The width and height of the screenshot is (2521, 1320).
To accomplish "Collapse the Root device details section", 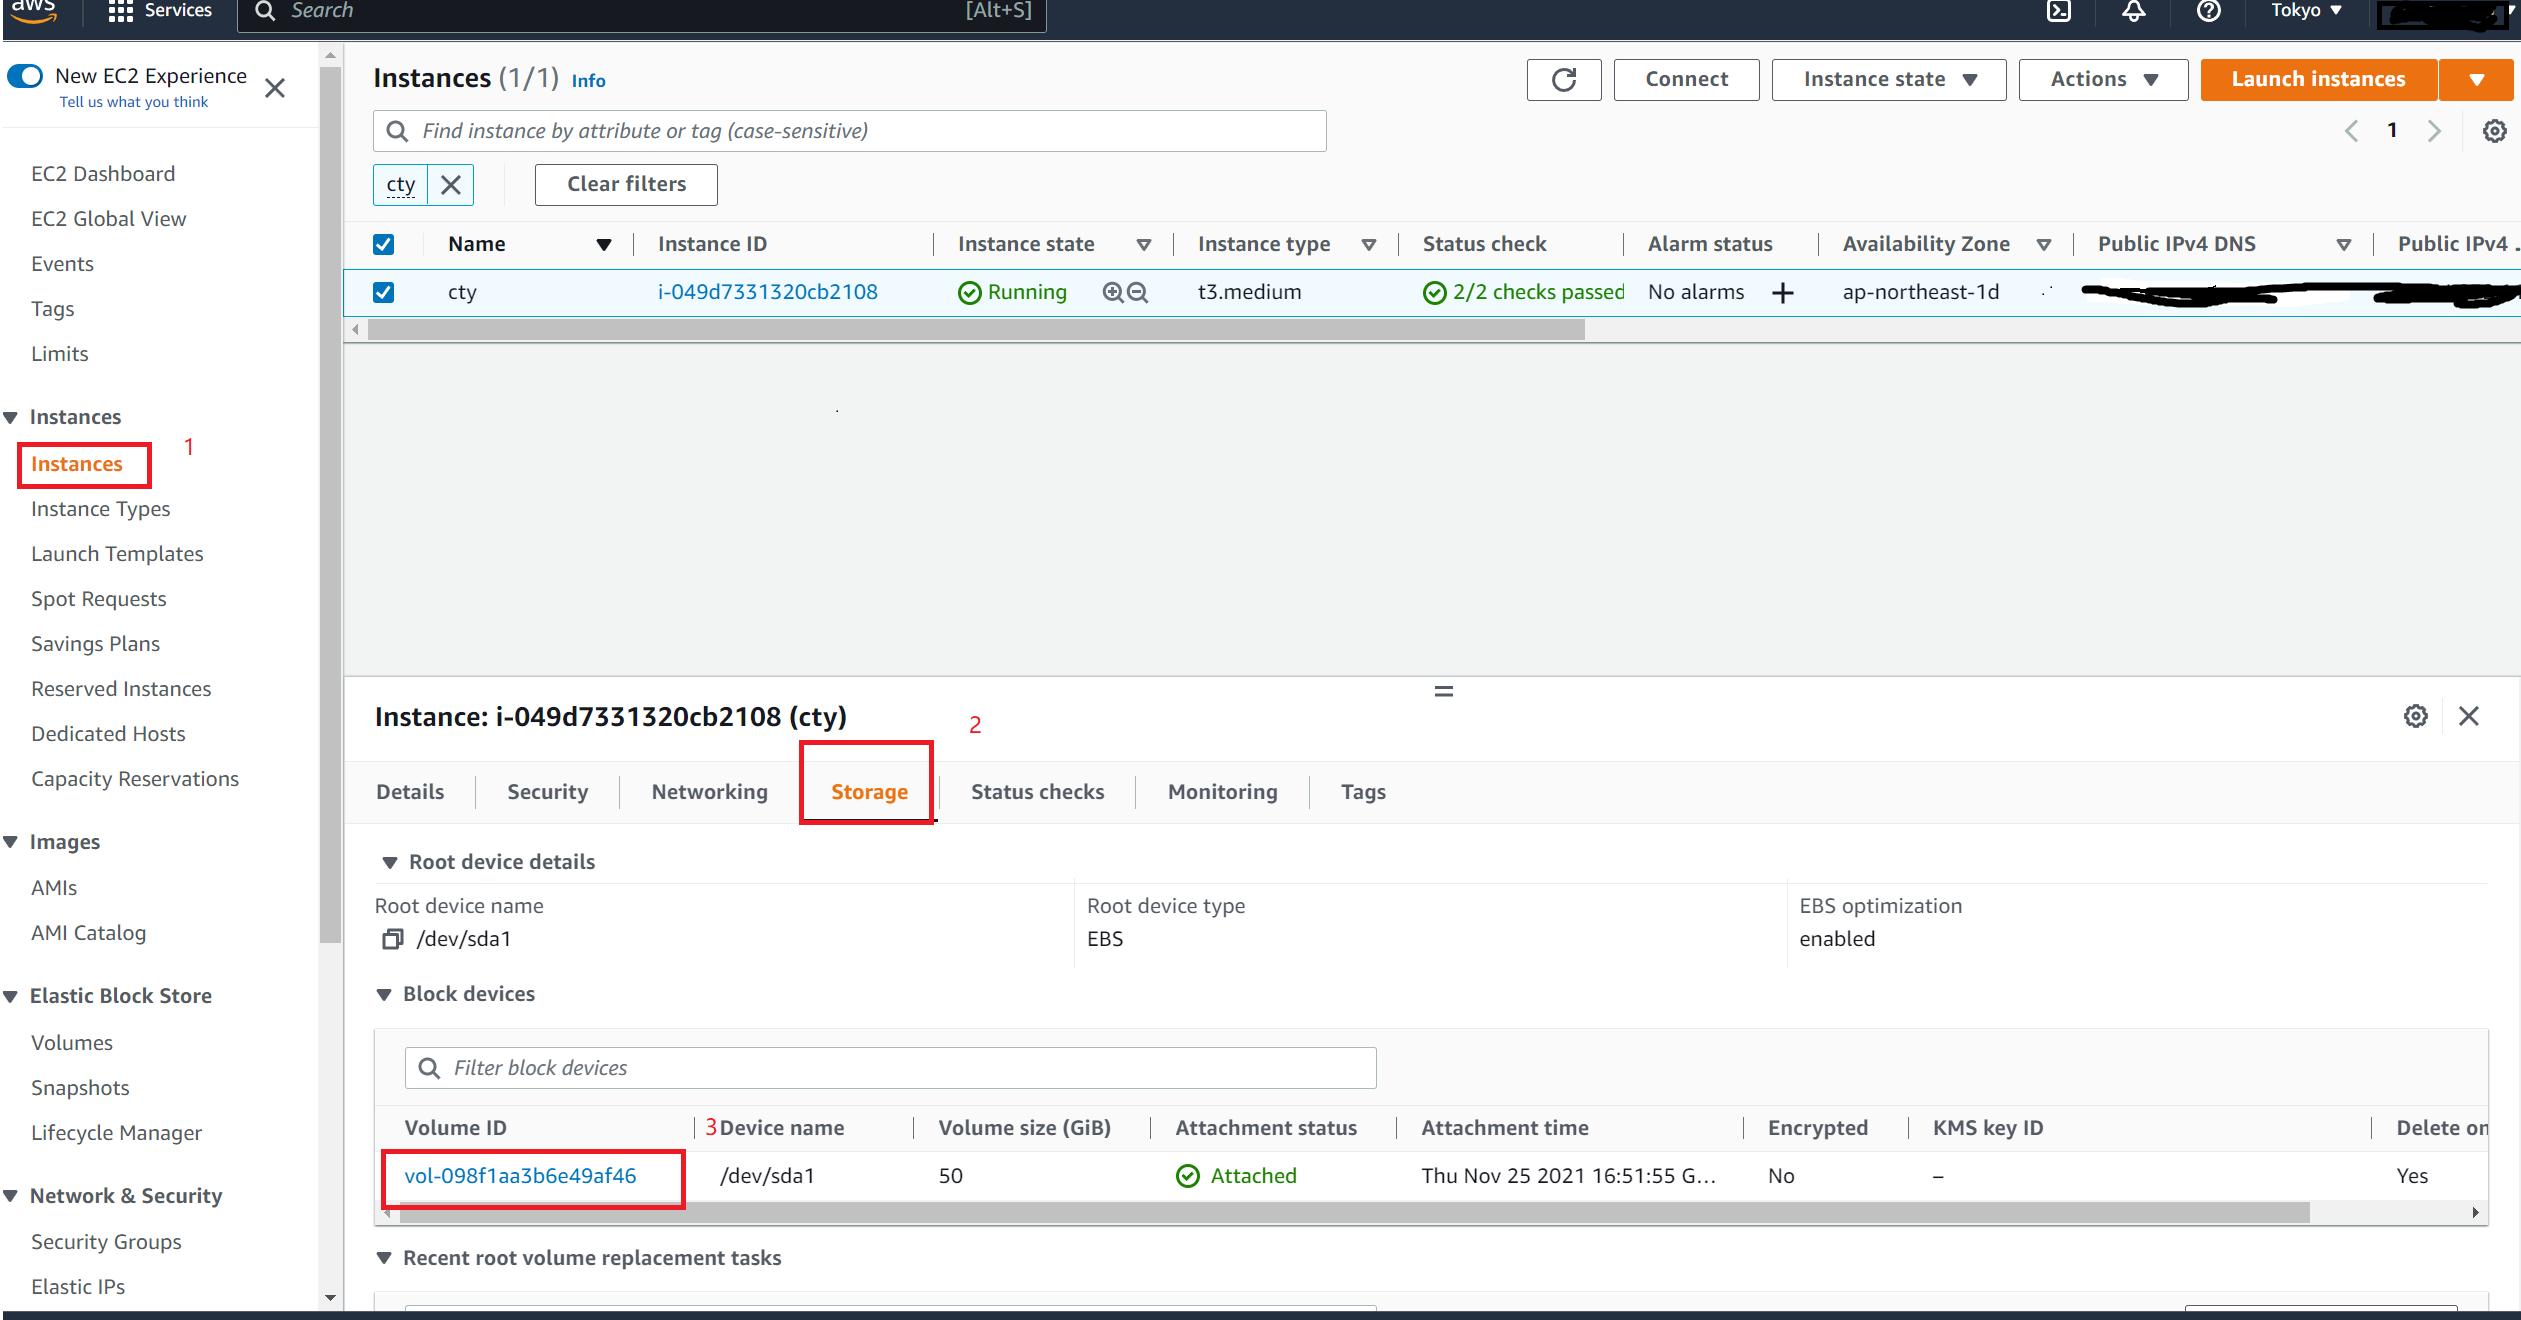I will click(x=390, y=861).
